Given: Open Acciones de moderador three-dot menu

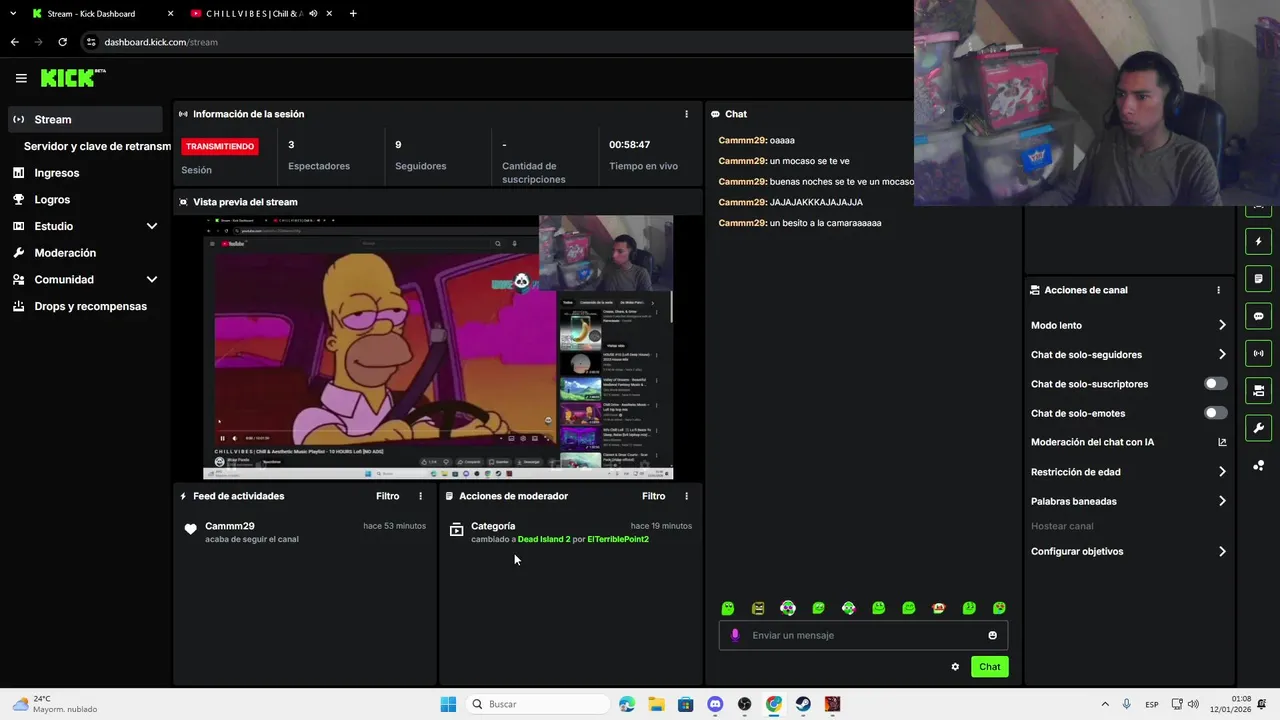Looking at the screenshot, I should [x=686, y=496].
